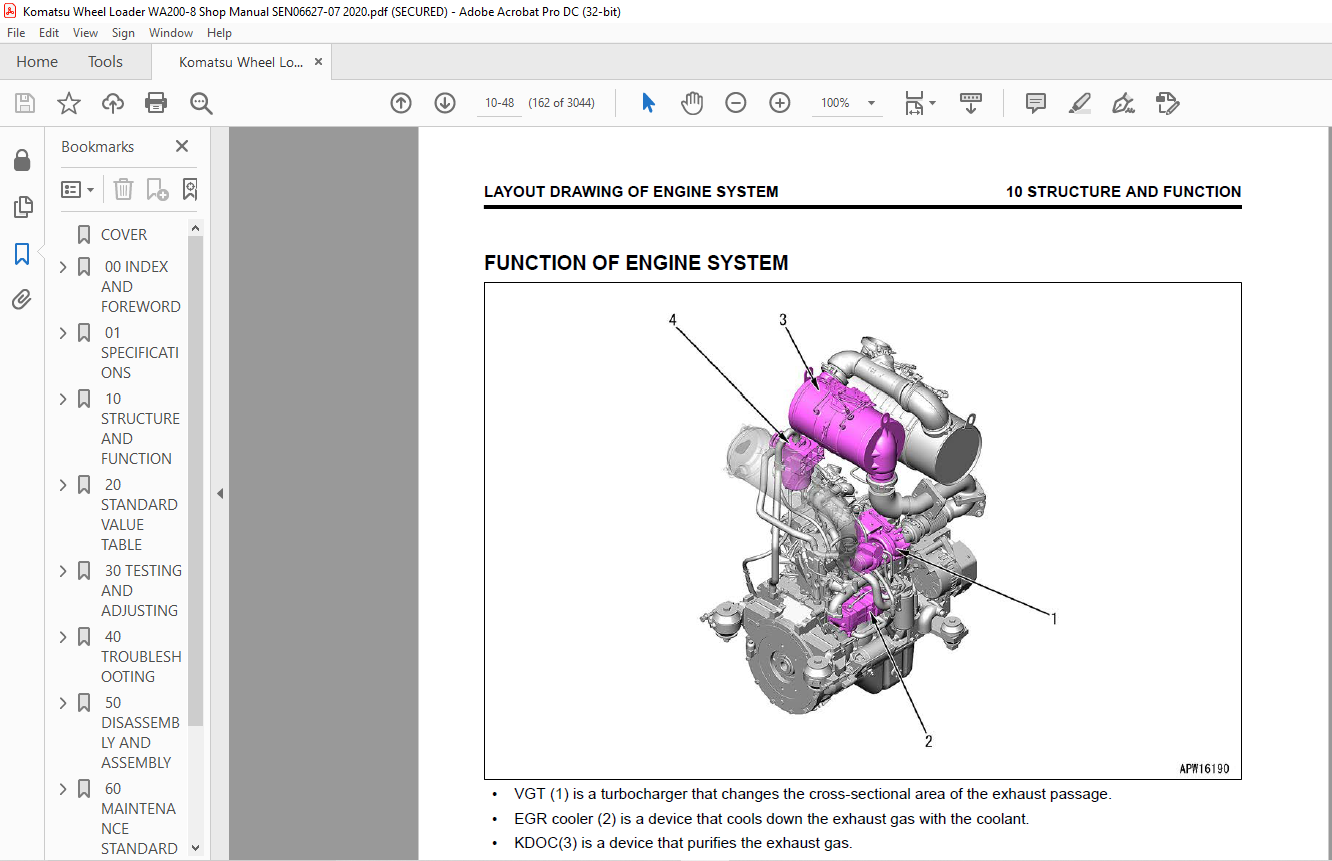Click the FUNCTION OF ENGINE SYSTEM heading
The height and width of the screenshot is (861, 1332).
point(636,263)
